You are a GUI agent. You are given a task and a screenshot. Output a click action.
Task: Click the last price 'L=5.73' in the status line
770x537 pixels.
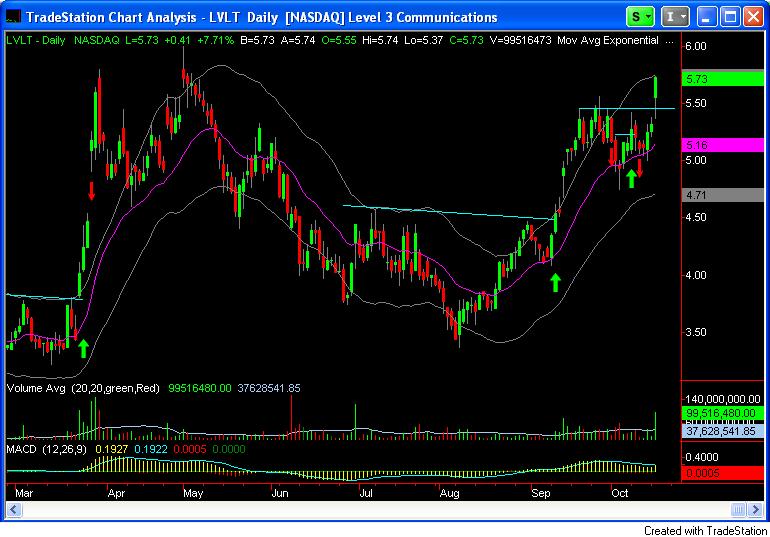[x=142, y=41]
